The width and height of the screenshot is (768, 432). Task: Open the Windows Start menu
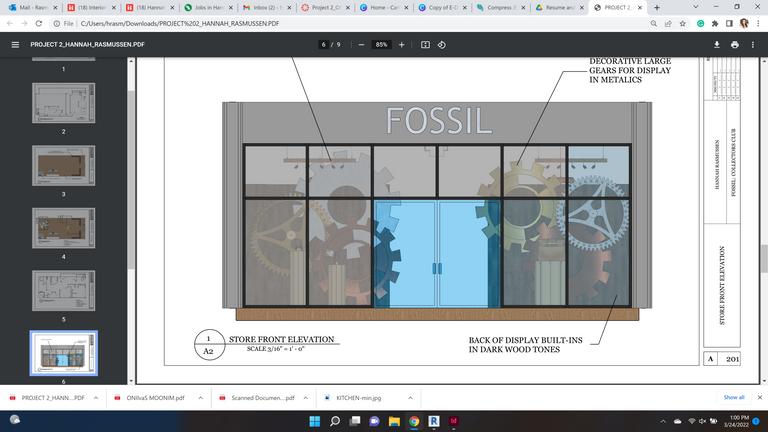(314, 421)
